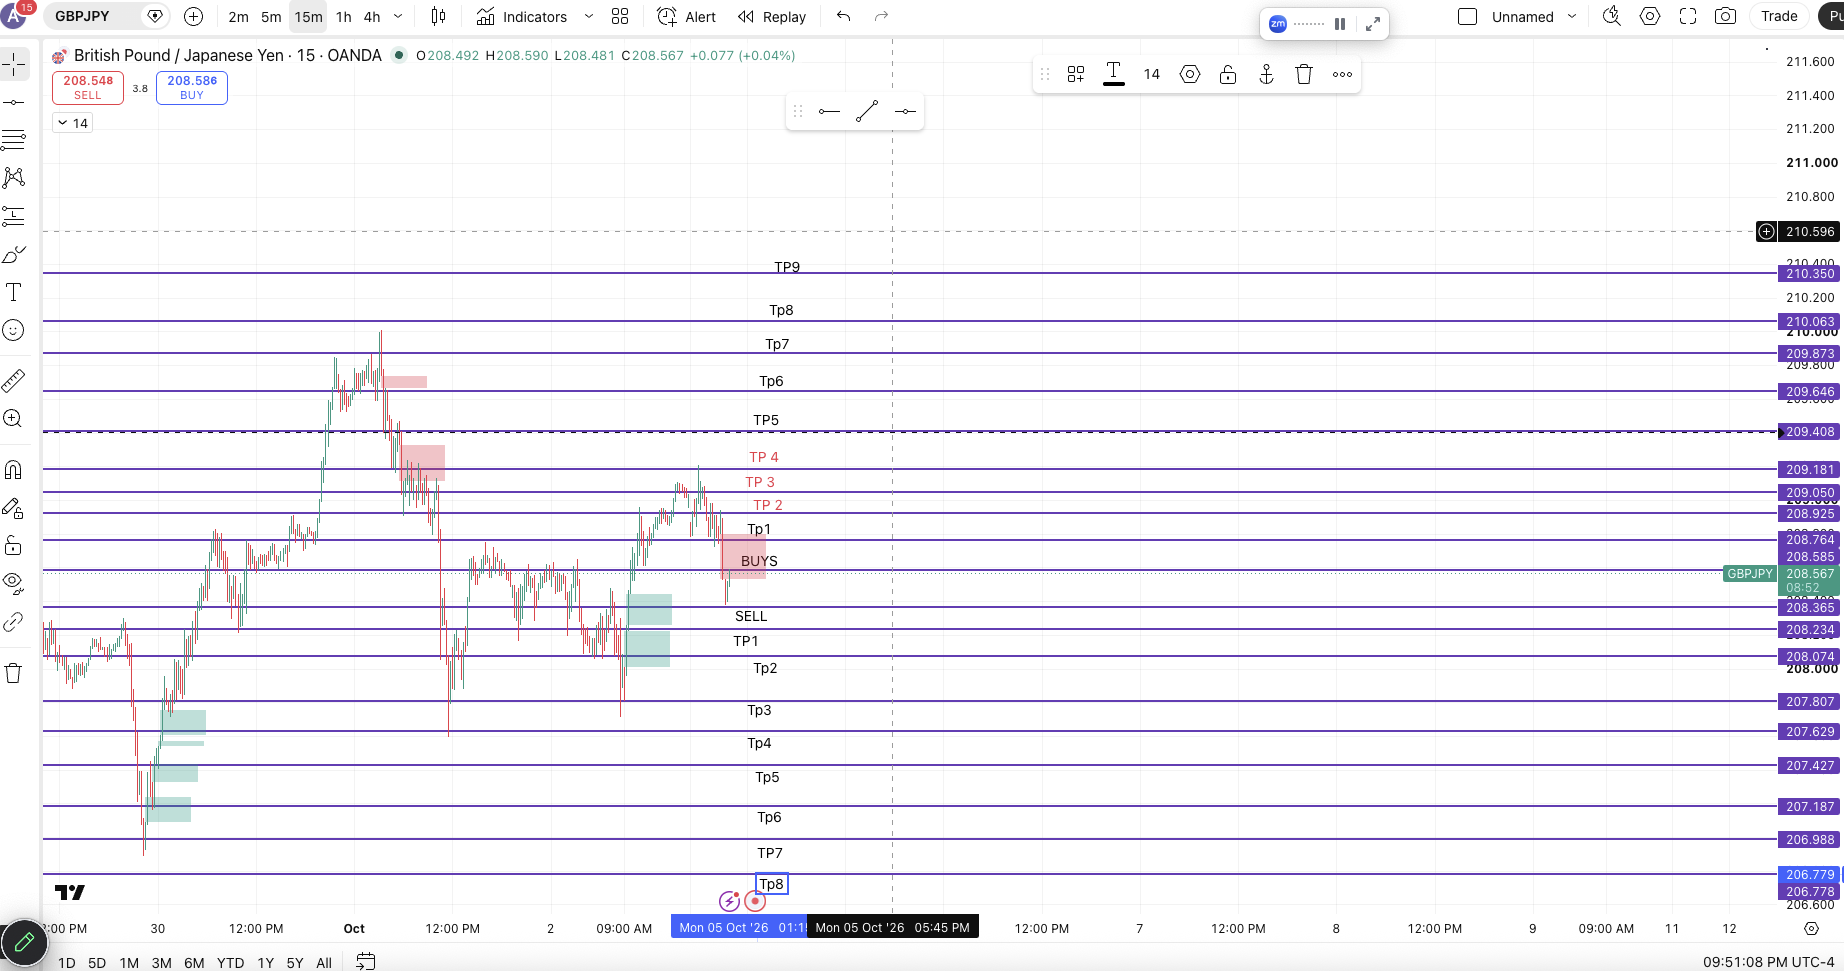Redo the last undone chart action
Screen dimensions: 1844x971
click(x=881, y=16)
